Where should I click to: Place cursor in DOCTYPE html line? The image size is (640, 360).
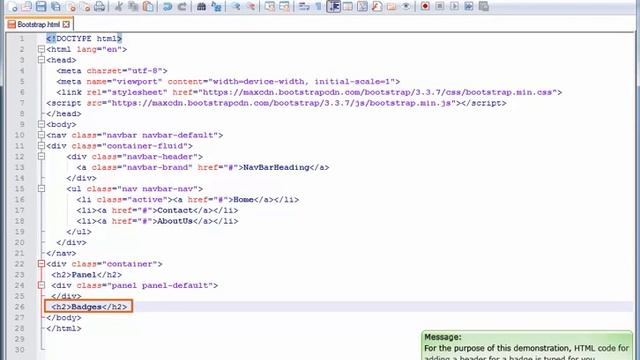point(84,39)
